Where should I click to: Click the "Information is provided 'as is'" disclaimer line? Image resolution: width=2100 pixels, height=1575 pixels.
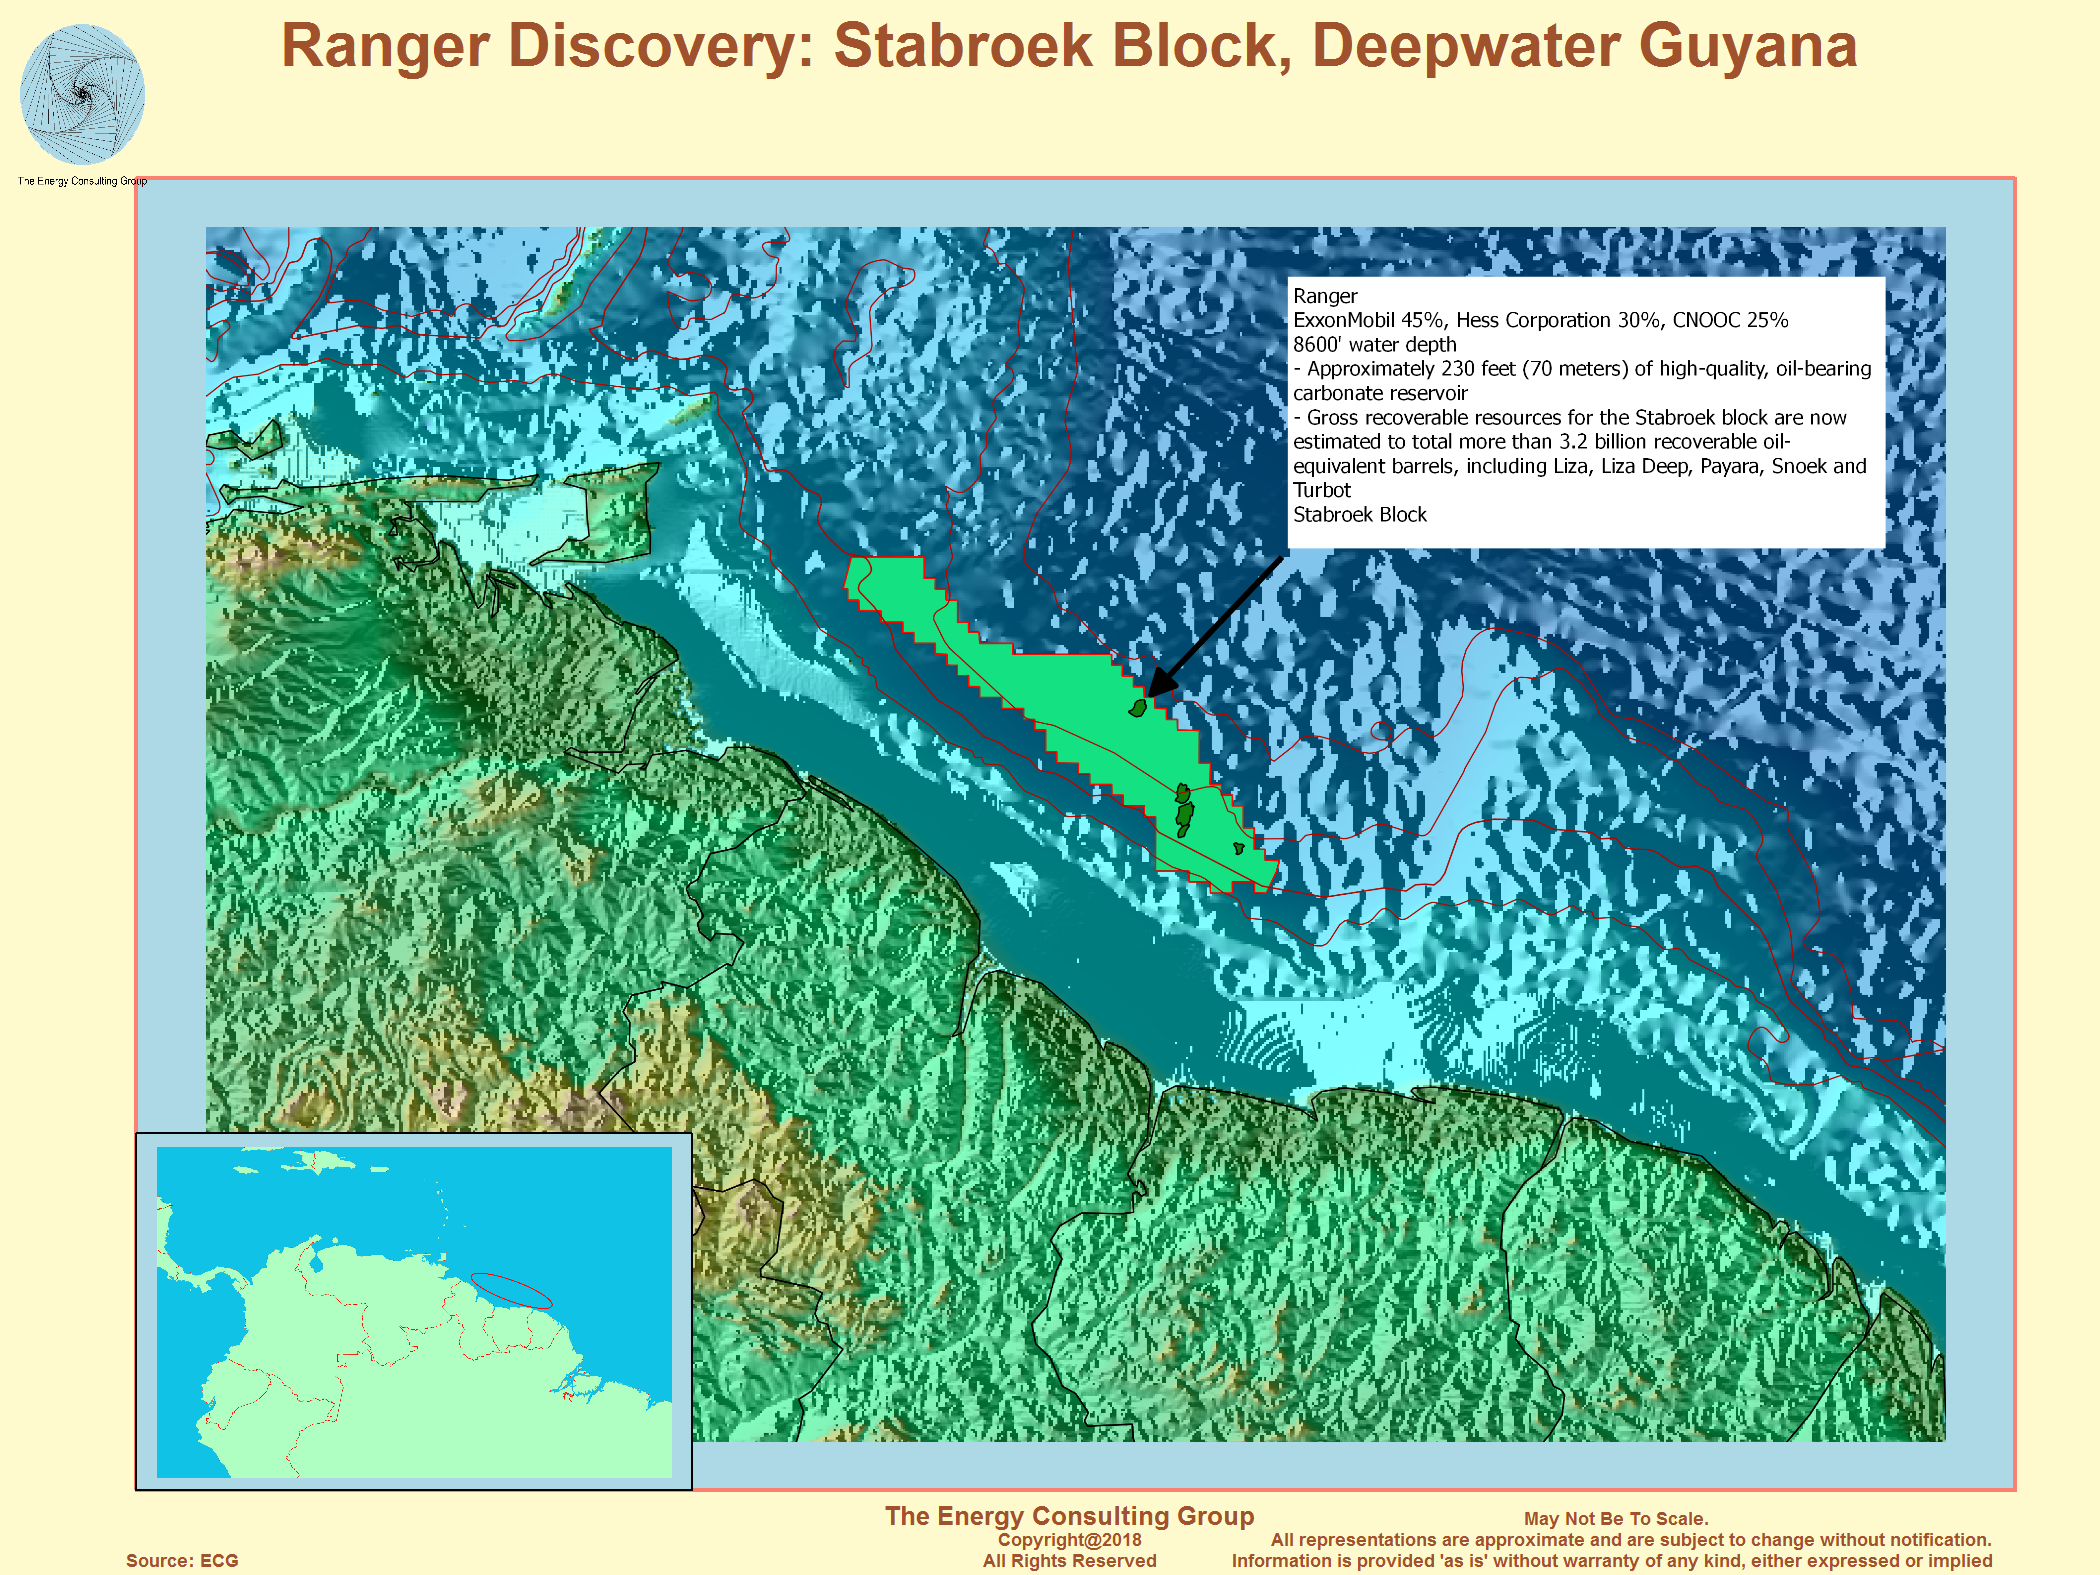click(1612, 1561)
